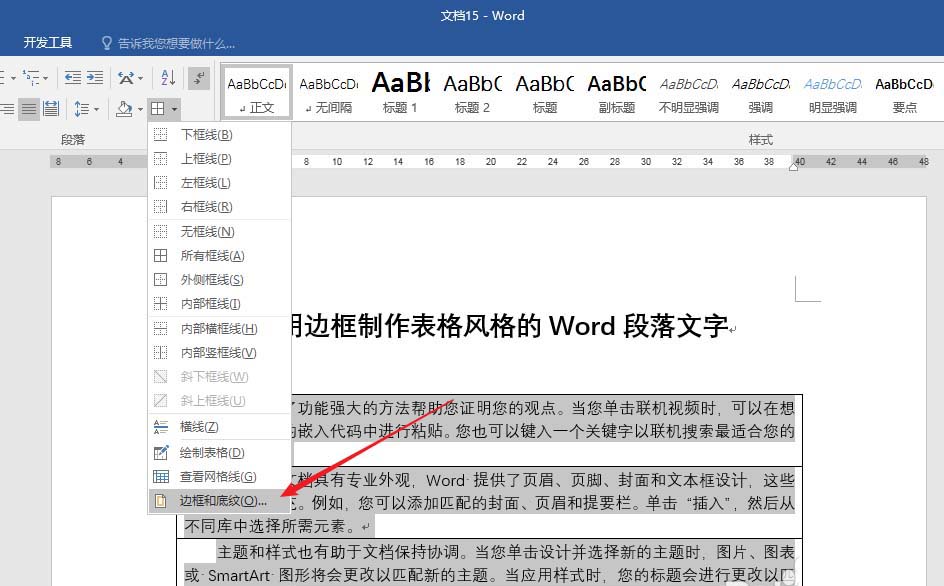
Task: Click the 告诉我您想要做什么 search box
Action: coord(175,43)
